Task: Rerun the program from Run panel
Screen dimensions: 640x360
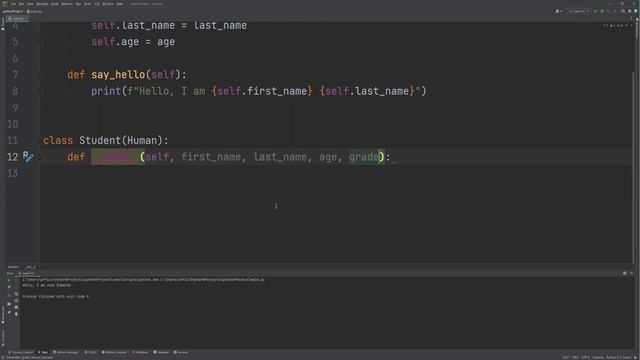Action: click(9, 280)
